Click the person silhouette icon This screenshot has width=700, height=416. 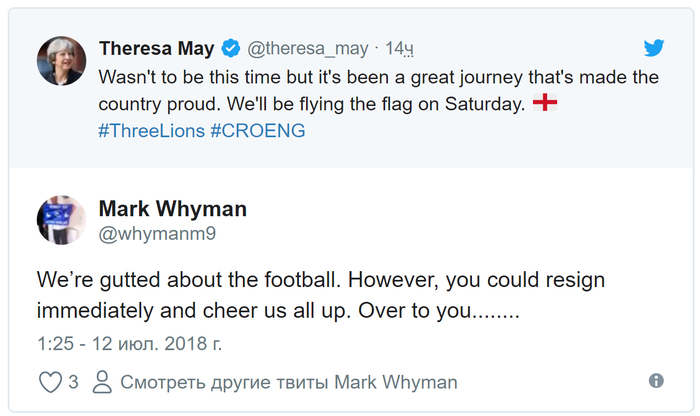[x=101, y=382]
